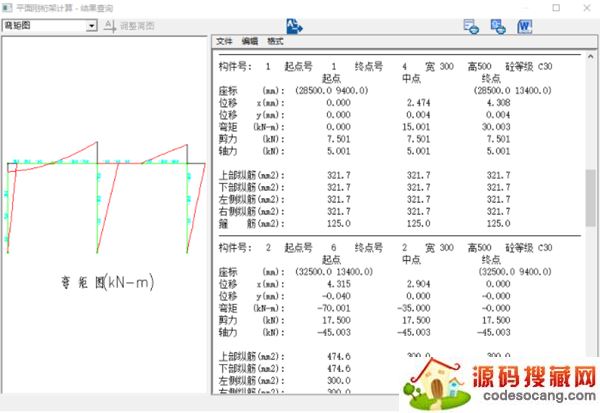
Task: Click member 1 高500 height text
Action: coord(479,66)
